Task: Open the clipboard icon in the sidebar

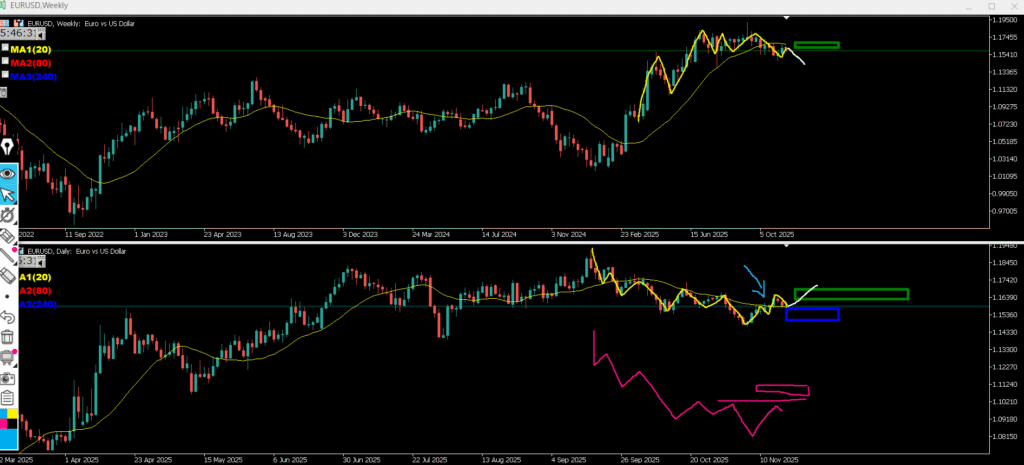Action: pyautogui.click(x=8, y=398)
